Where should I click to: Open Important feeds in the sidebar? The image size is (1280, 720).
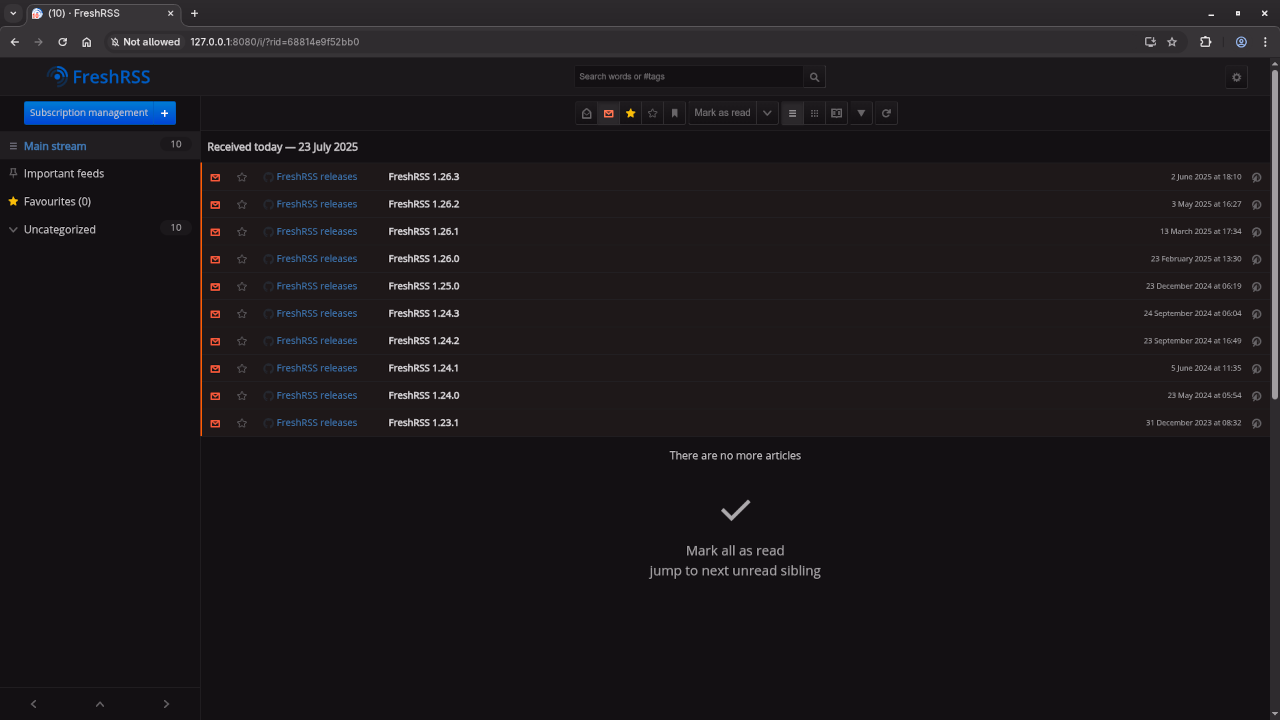point(100,173)
